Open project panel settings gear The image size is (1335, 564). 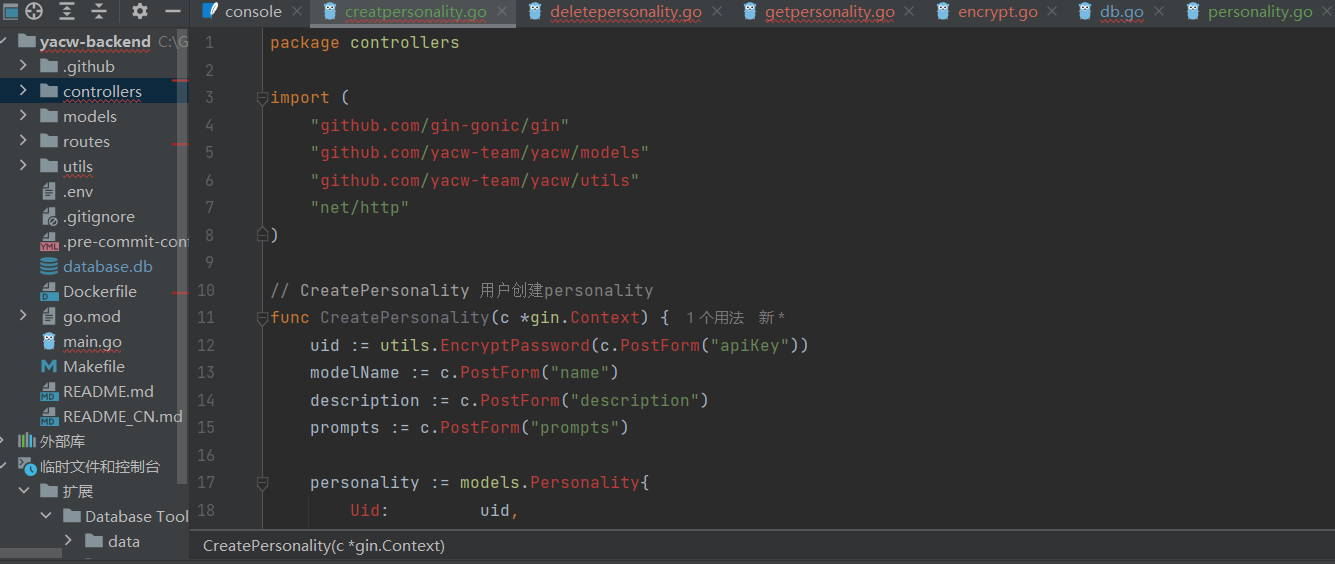(140, 12)
